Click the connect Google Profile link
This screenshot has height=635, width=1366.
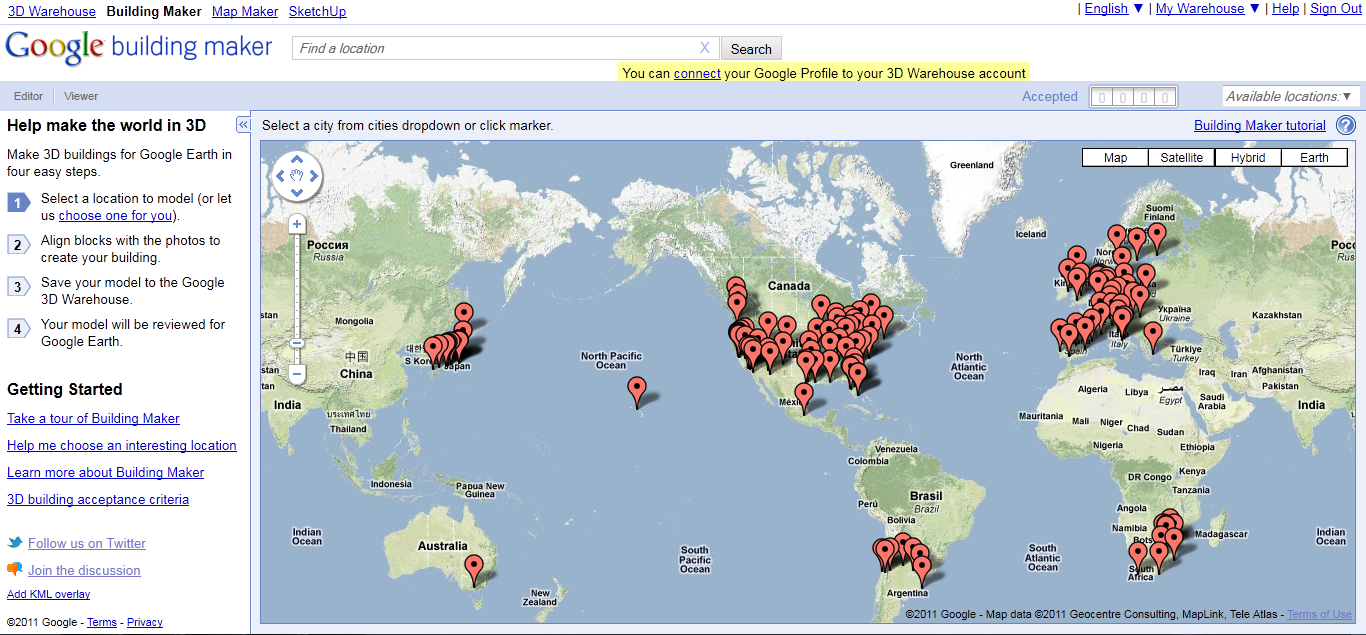pos(697,73)
